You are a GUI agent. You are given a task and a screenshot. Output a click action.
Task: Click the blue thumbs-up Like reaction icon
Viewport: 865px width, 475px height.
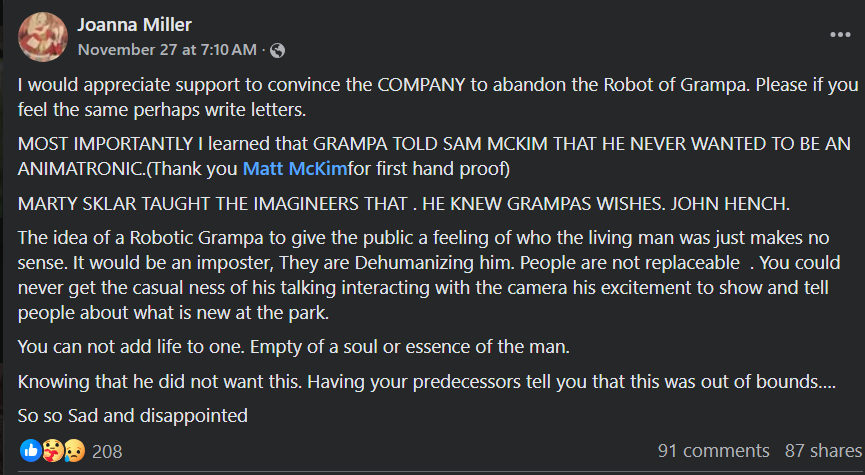click(x=30, y=451)
